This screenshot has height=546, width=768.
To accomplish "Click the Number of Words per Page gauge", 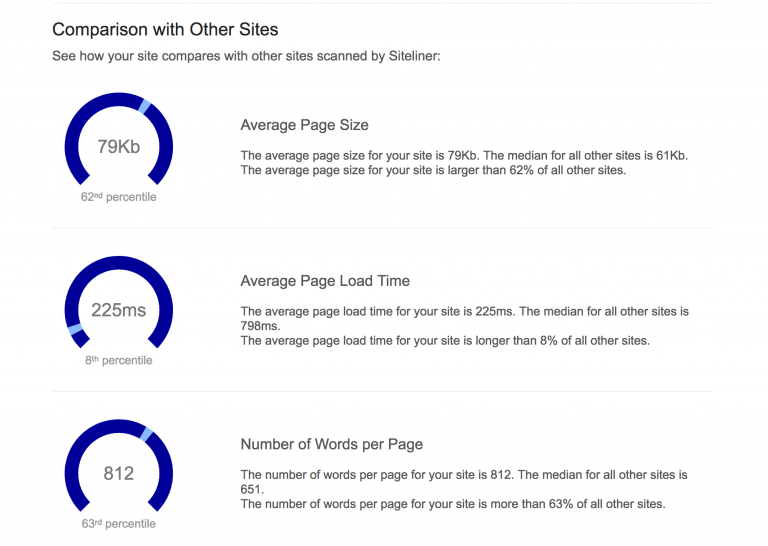I will click(119, 465).
